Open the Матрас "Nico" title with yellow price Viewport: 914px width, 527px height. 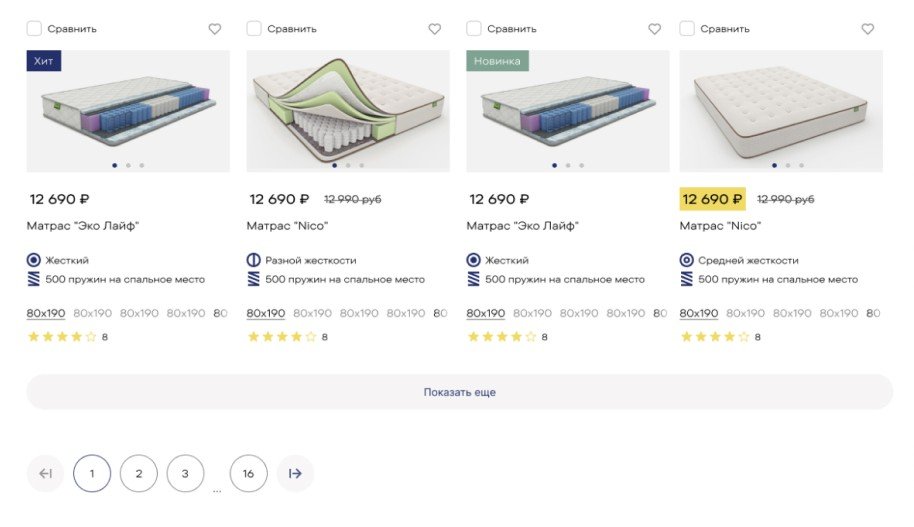720,226
